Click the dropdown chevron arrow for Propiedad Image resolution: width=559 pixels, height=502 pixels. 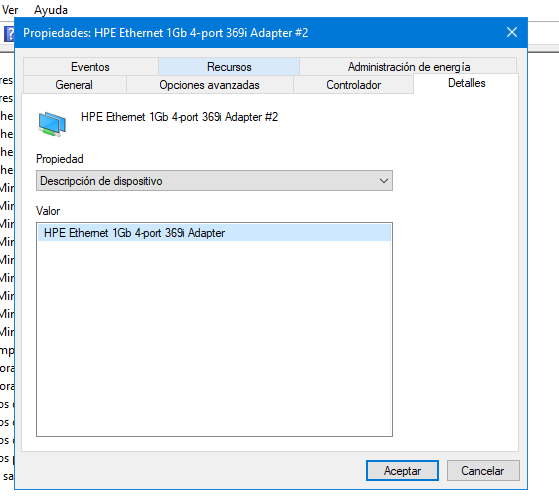pos(384,181)
